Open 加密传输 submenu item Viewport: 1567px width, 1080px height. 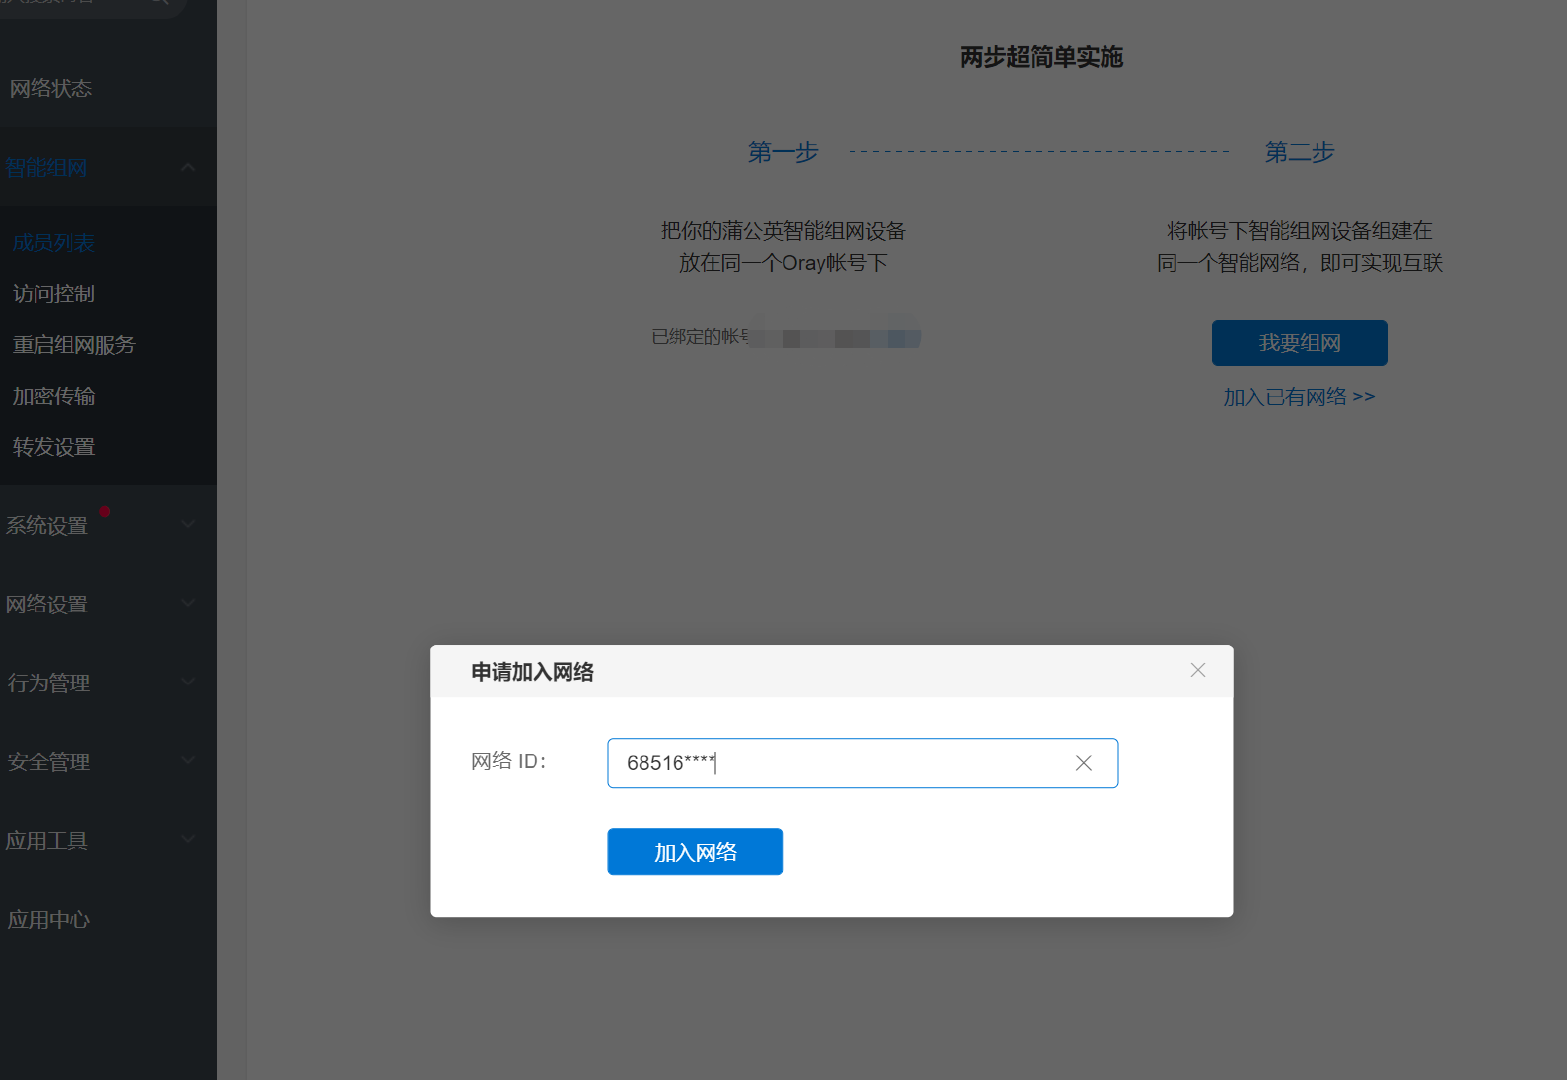(x=54, y=396)
